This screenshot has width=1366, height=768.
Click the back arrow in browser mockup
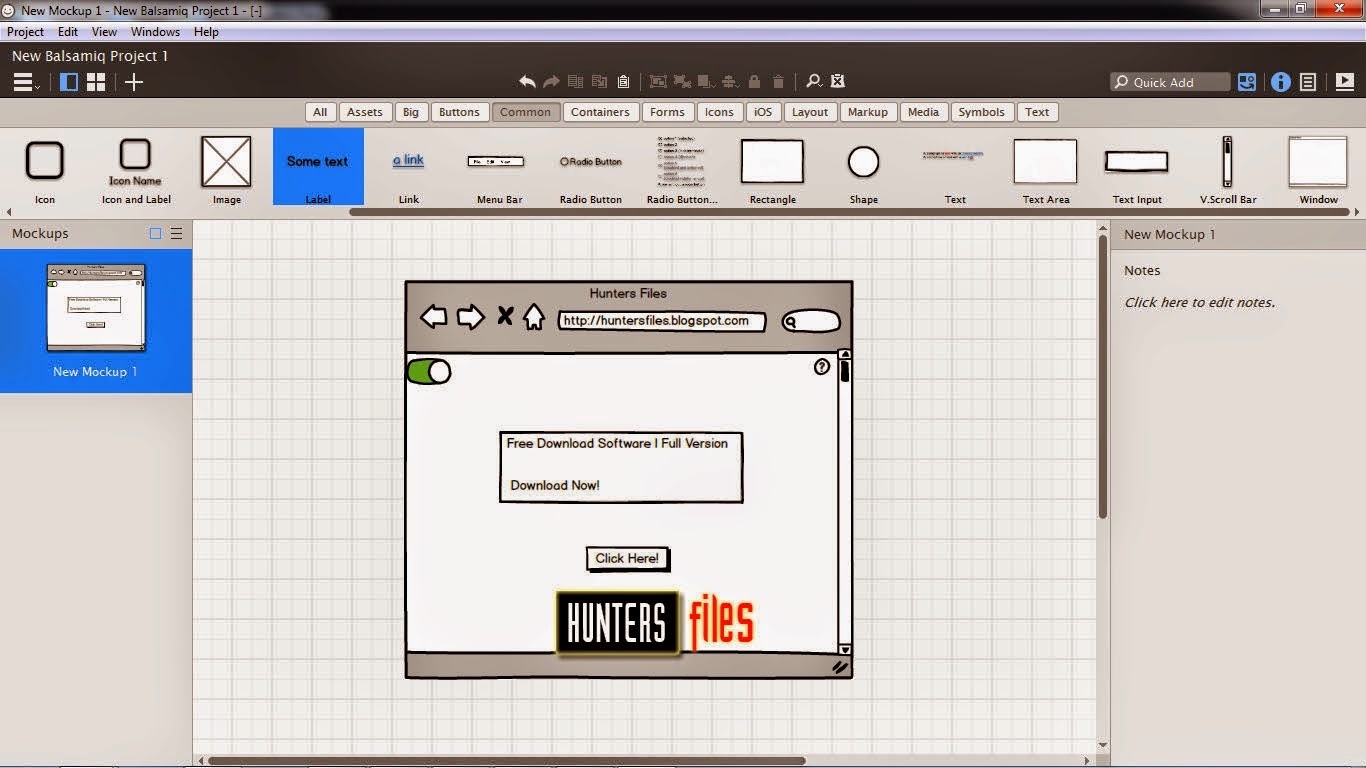(433, 317)
